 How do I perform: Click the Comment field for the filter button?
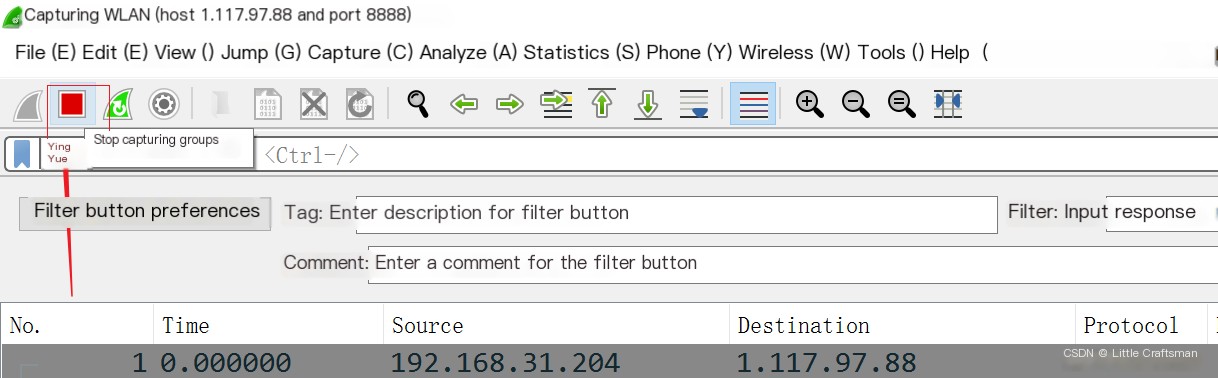click(793, 264)
